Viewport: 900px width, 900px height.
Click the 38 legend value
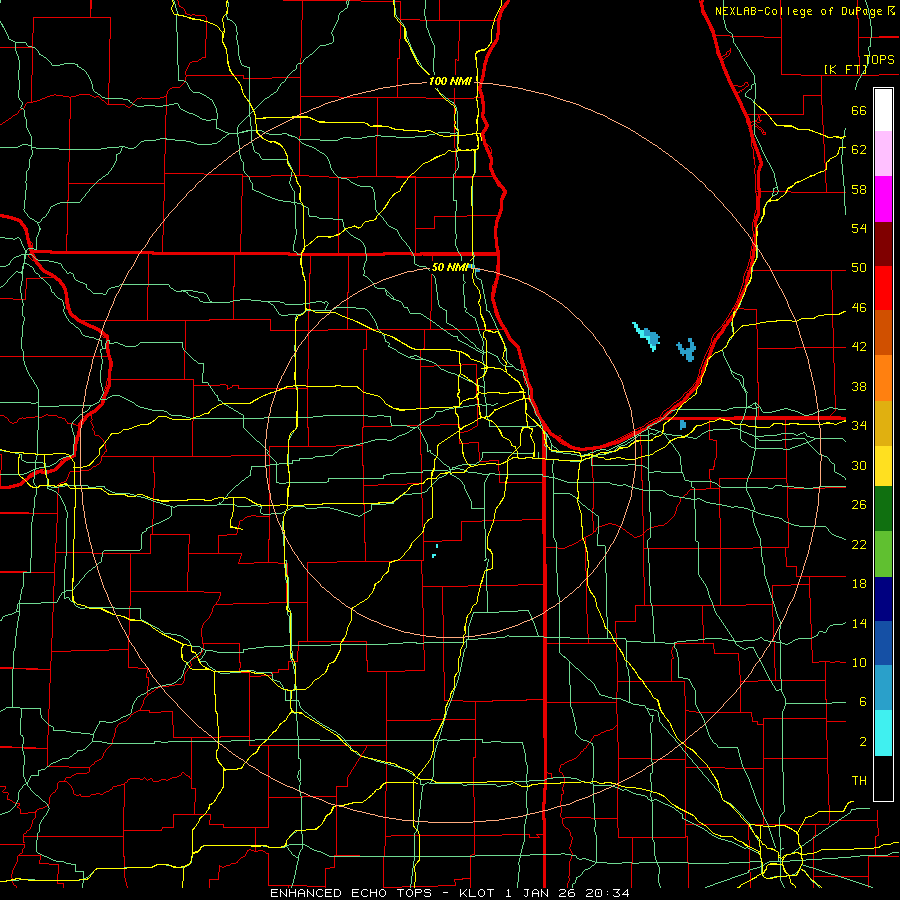click(x=859, y=386)
